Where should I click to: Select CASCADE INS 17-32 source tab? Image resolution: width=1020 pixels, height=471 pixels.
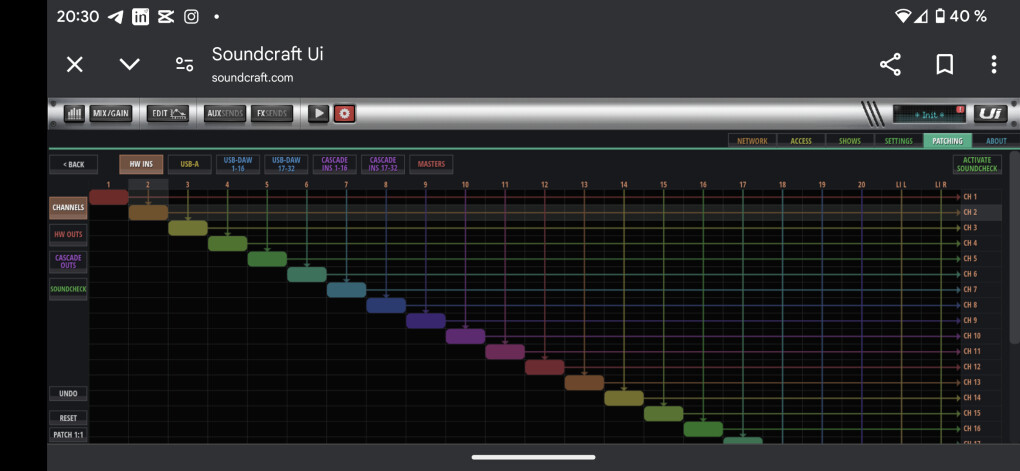click(x=383, y=164)
